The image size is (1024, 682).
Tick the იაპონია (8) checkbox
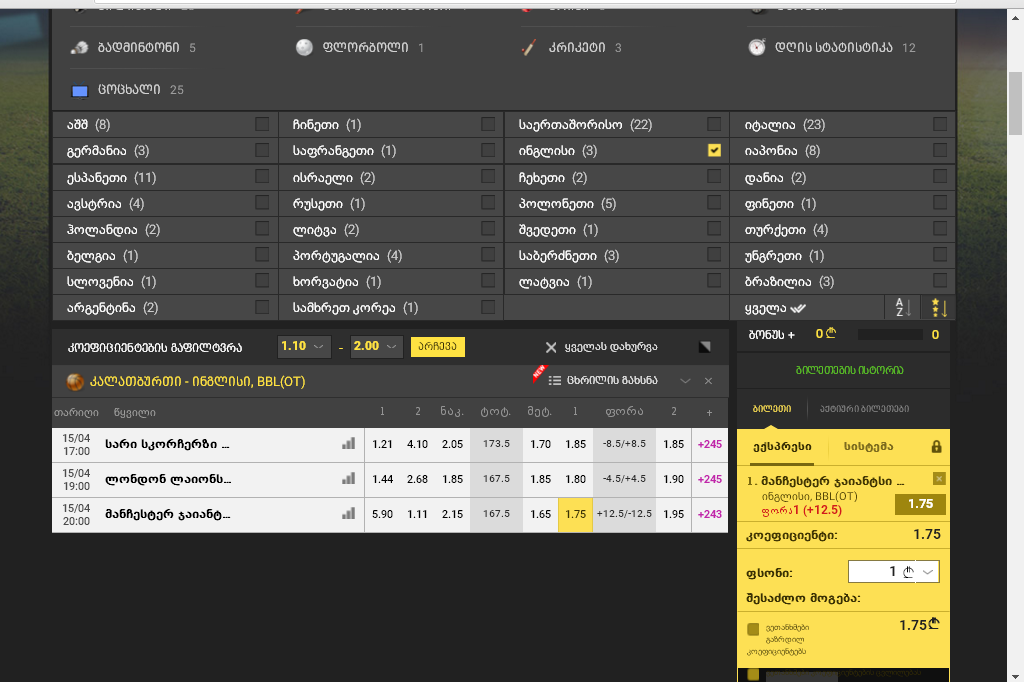point(940,150)
